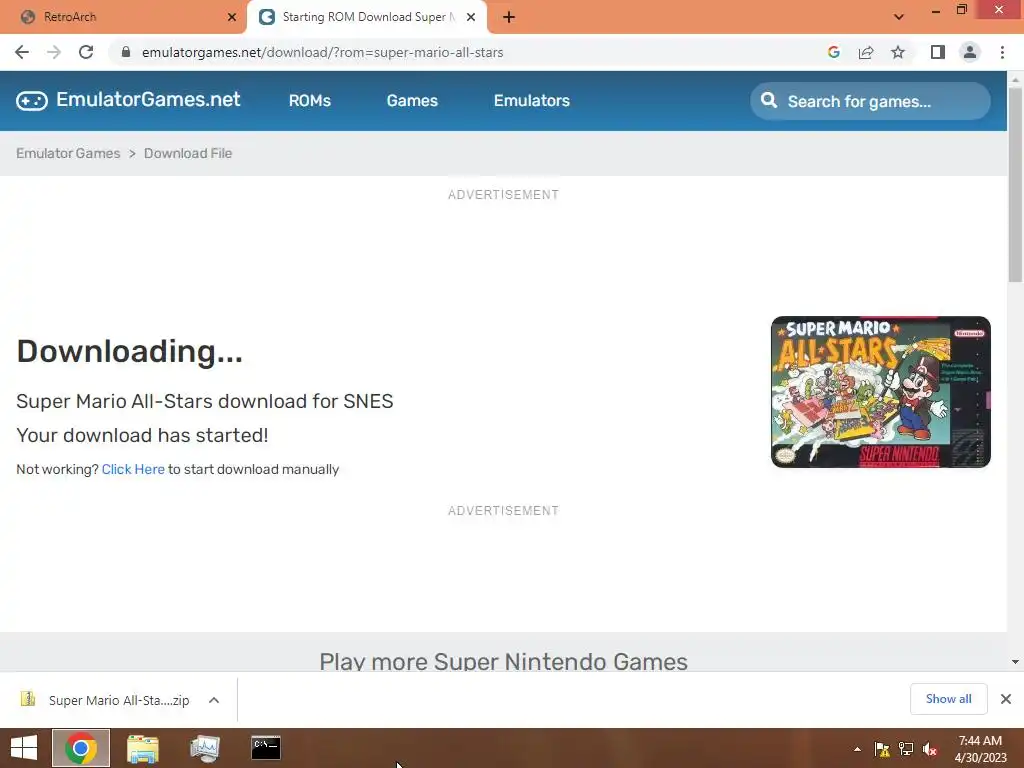Open Command Prompt from taskbar
The image size is (1024, 768).
266,748
